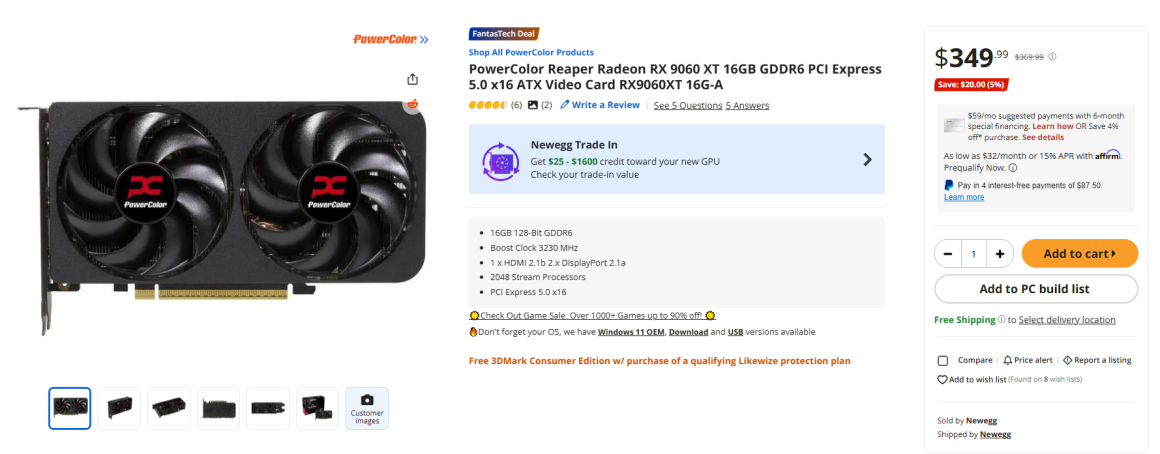Image resolution: width=1160 pixels, height=454 pixels.
Task: Click the Reddit share icon
Action: (x=413, y=104)
